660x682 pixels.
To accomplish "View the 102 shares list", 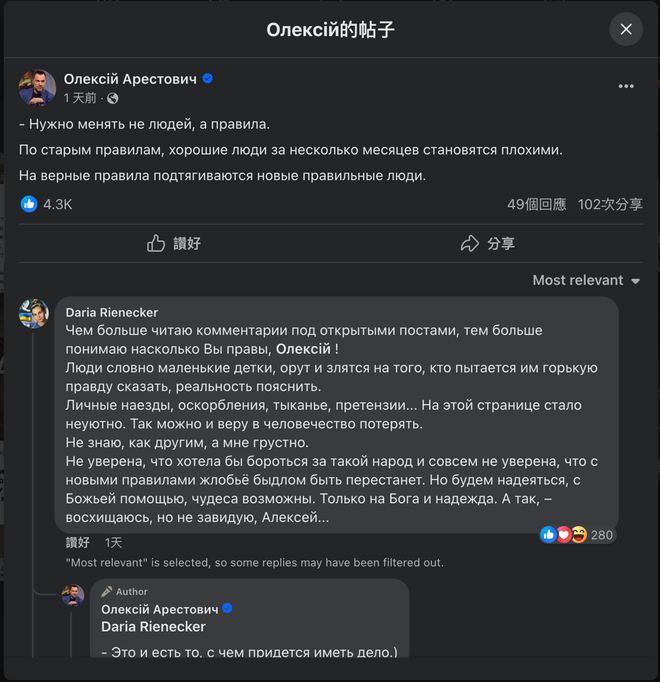I will point(610,204).
